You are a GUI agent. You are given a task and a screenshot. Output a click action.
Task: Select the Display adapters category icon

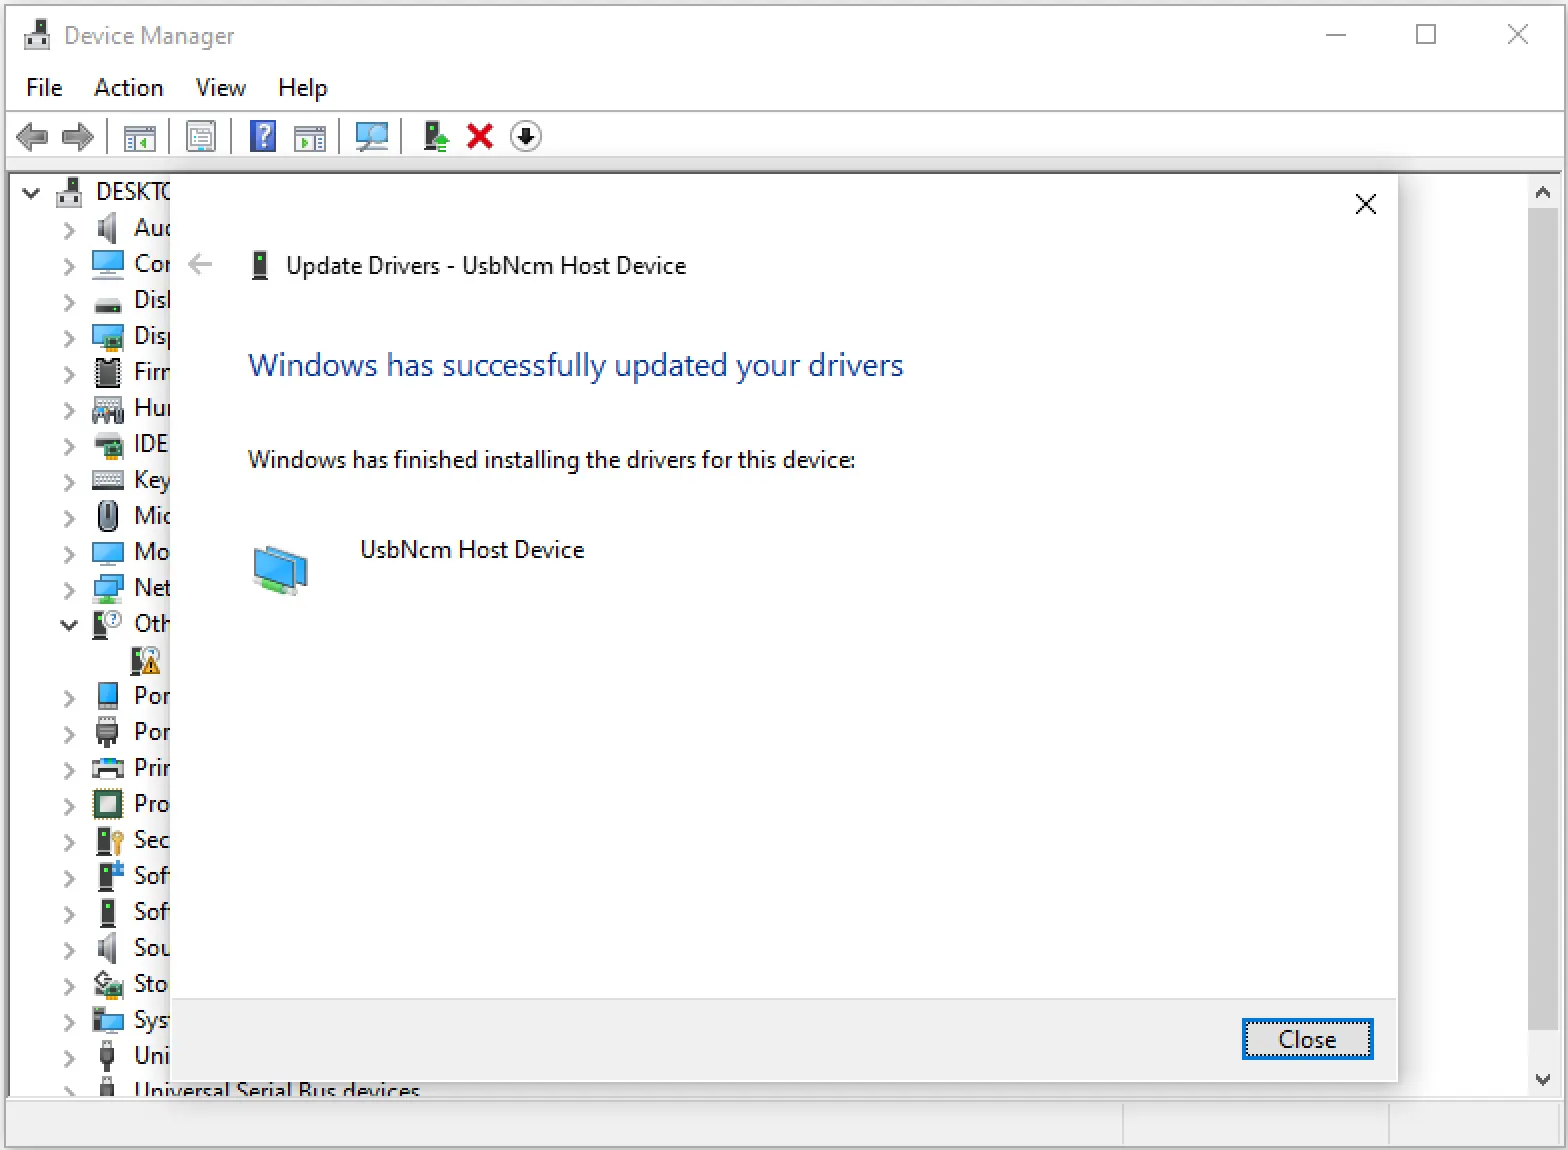[x=108, y=337]
